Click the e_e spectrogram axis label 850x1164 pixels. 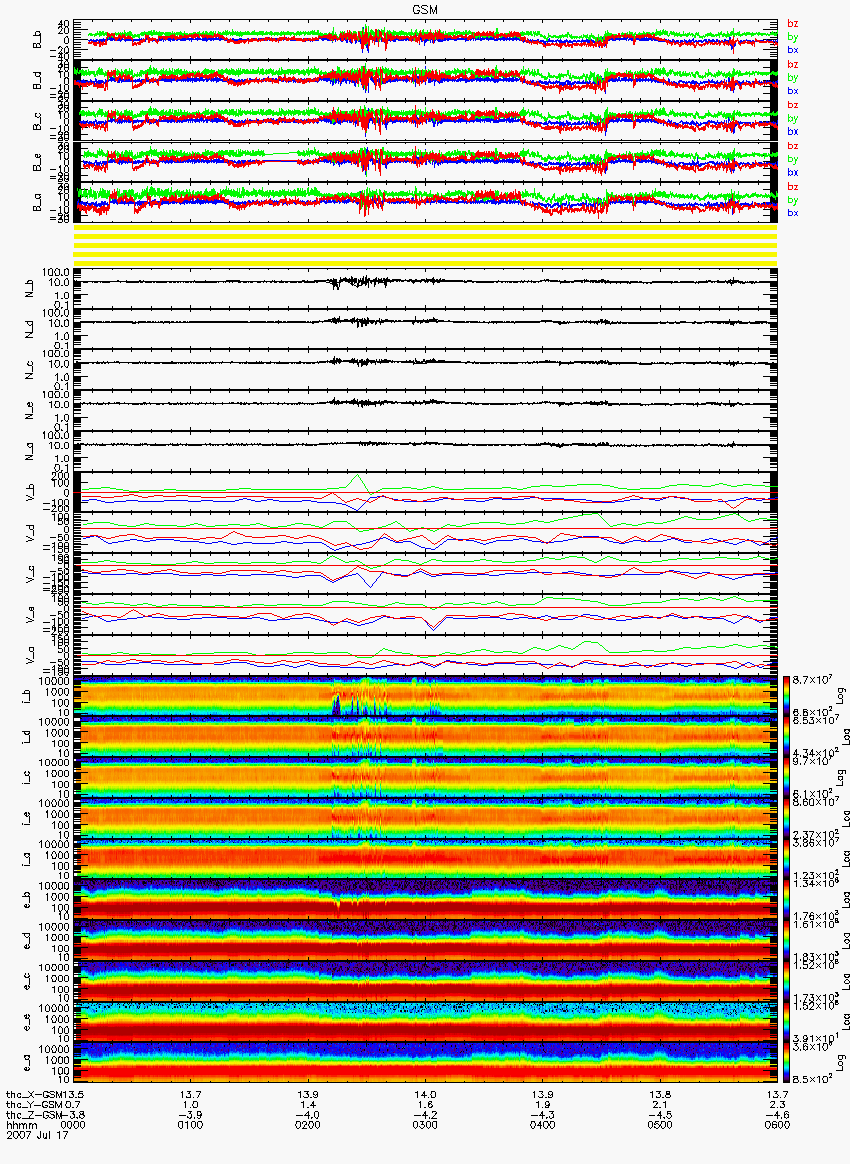click(27, 1024)
